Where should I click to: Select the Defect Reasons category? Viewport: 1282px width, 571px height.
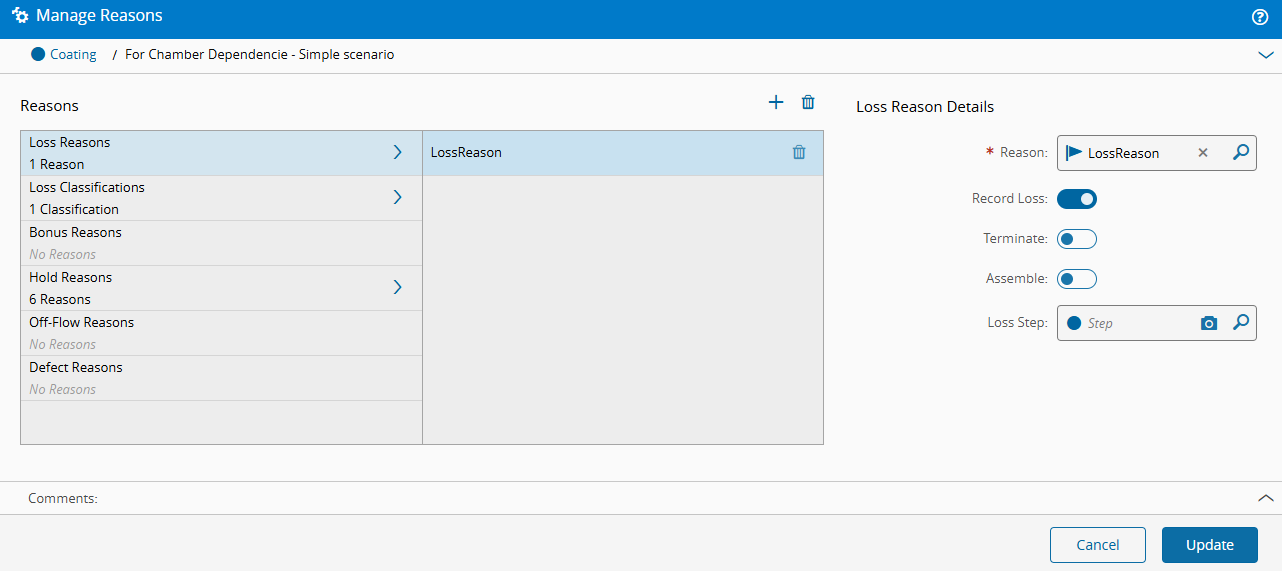(x=221, y=378)
